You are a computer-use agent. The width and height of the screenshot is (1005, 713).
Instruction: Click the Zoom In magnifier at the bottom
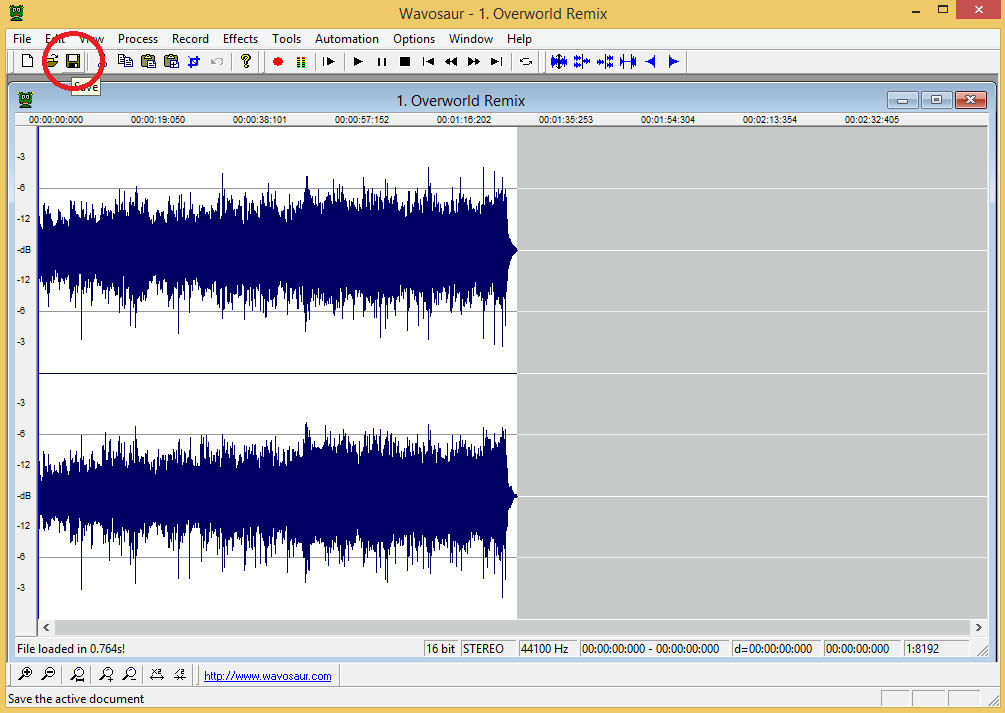point(25,675)
